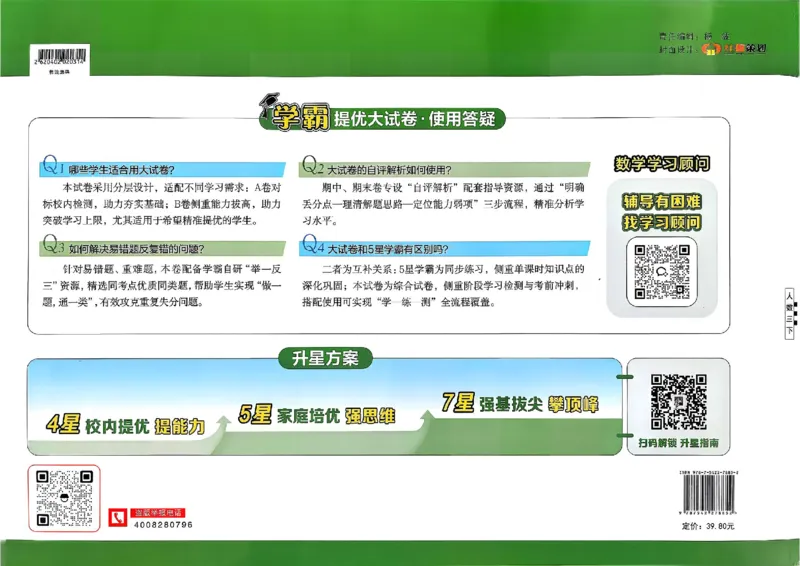Click the barcode sticker on the green header
The width and height of the screenshot is (800, 566).
click(60, 60)
